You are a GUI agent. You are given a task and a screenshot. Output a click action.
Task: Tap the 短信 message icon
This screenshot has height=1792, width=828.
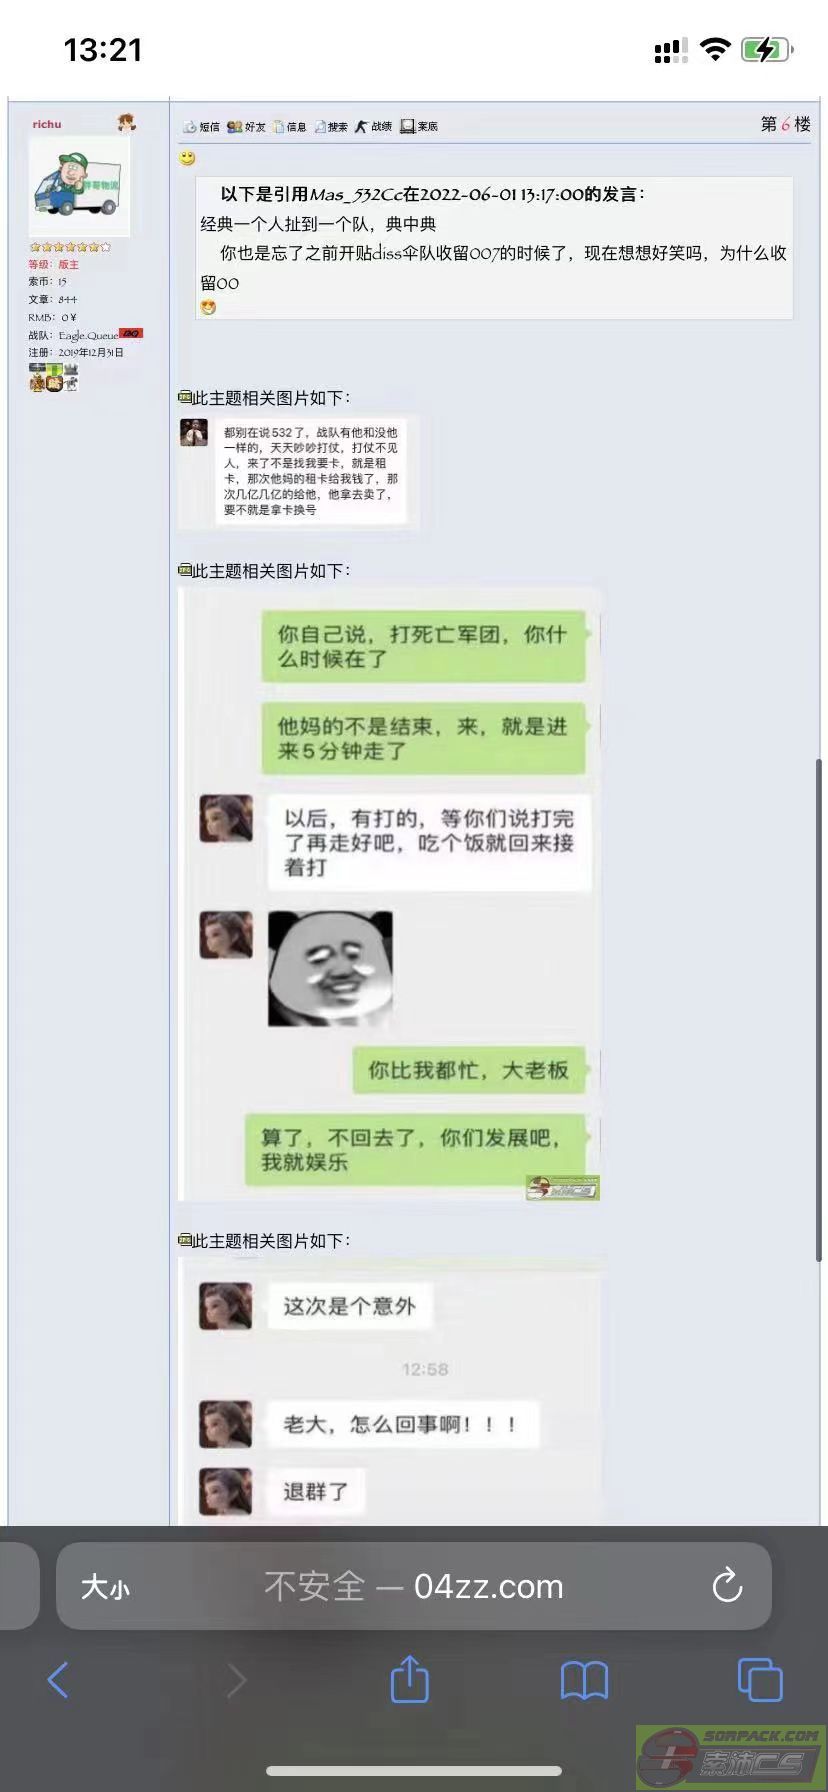click(201, 127)
